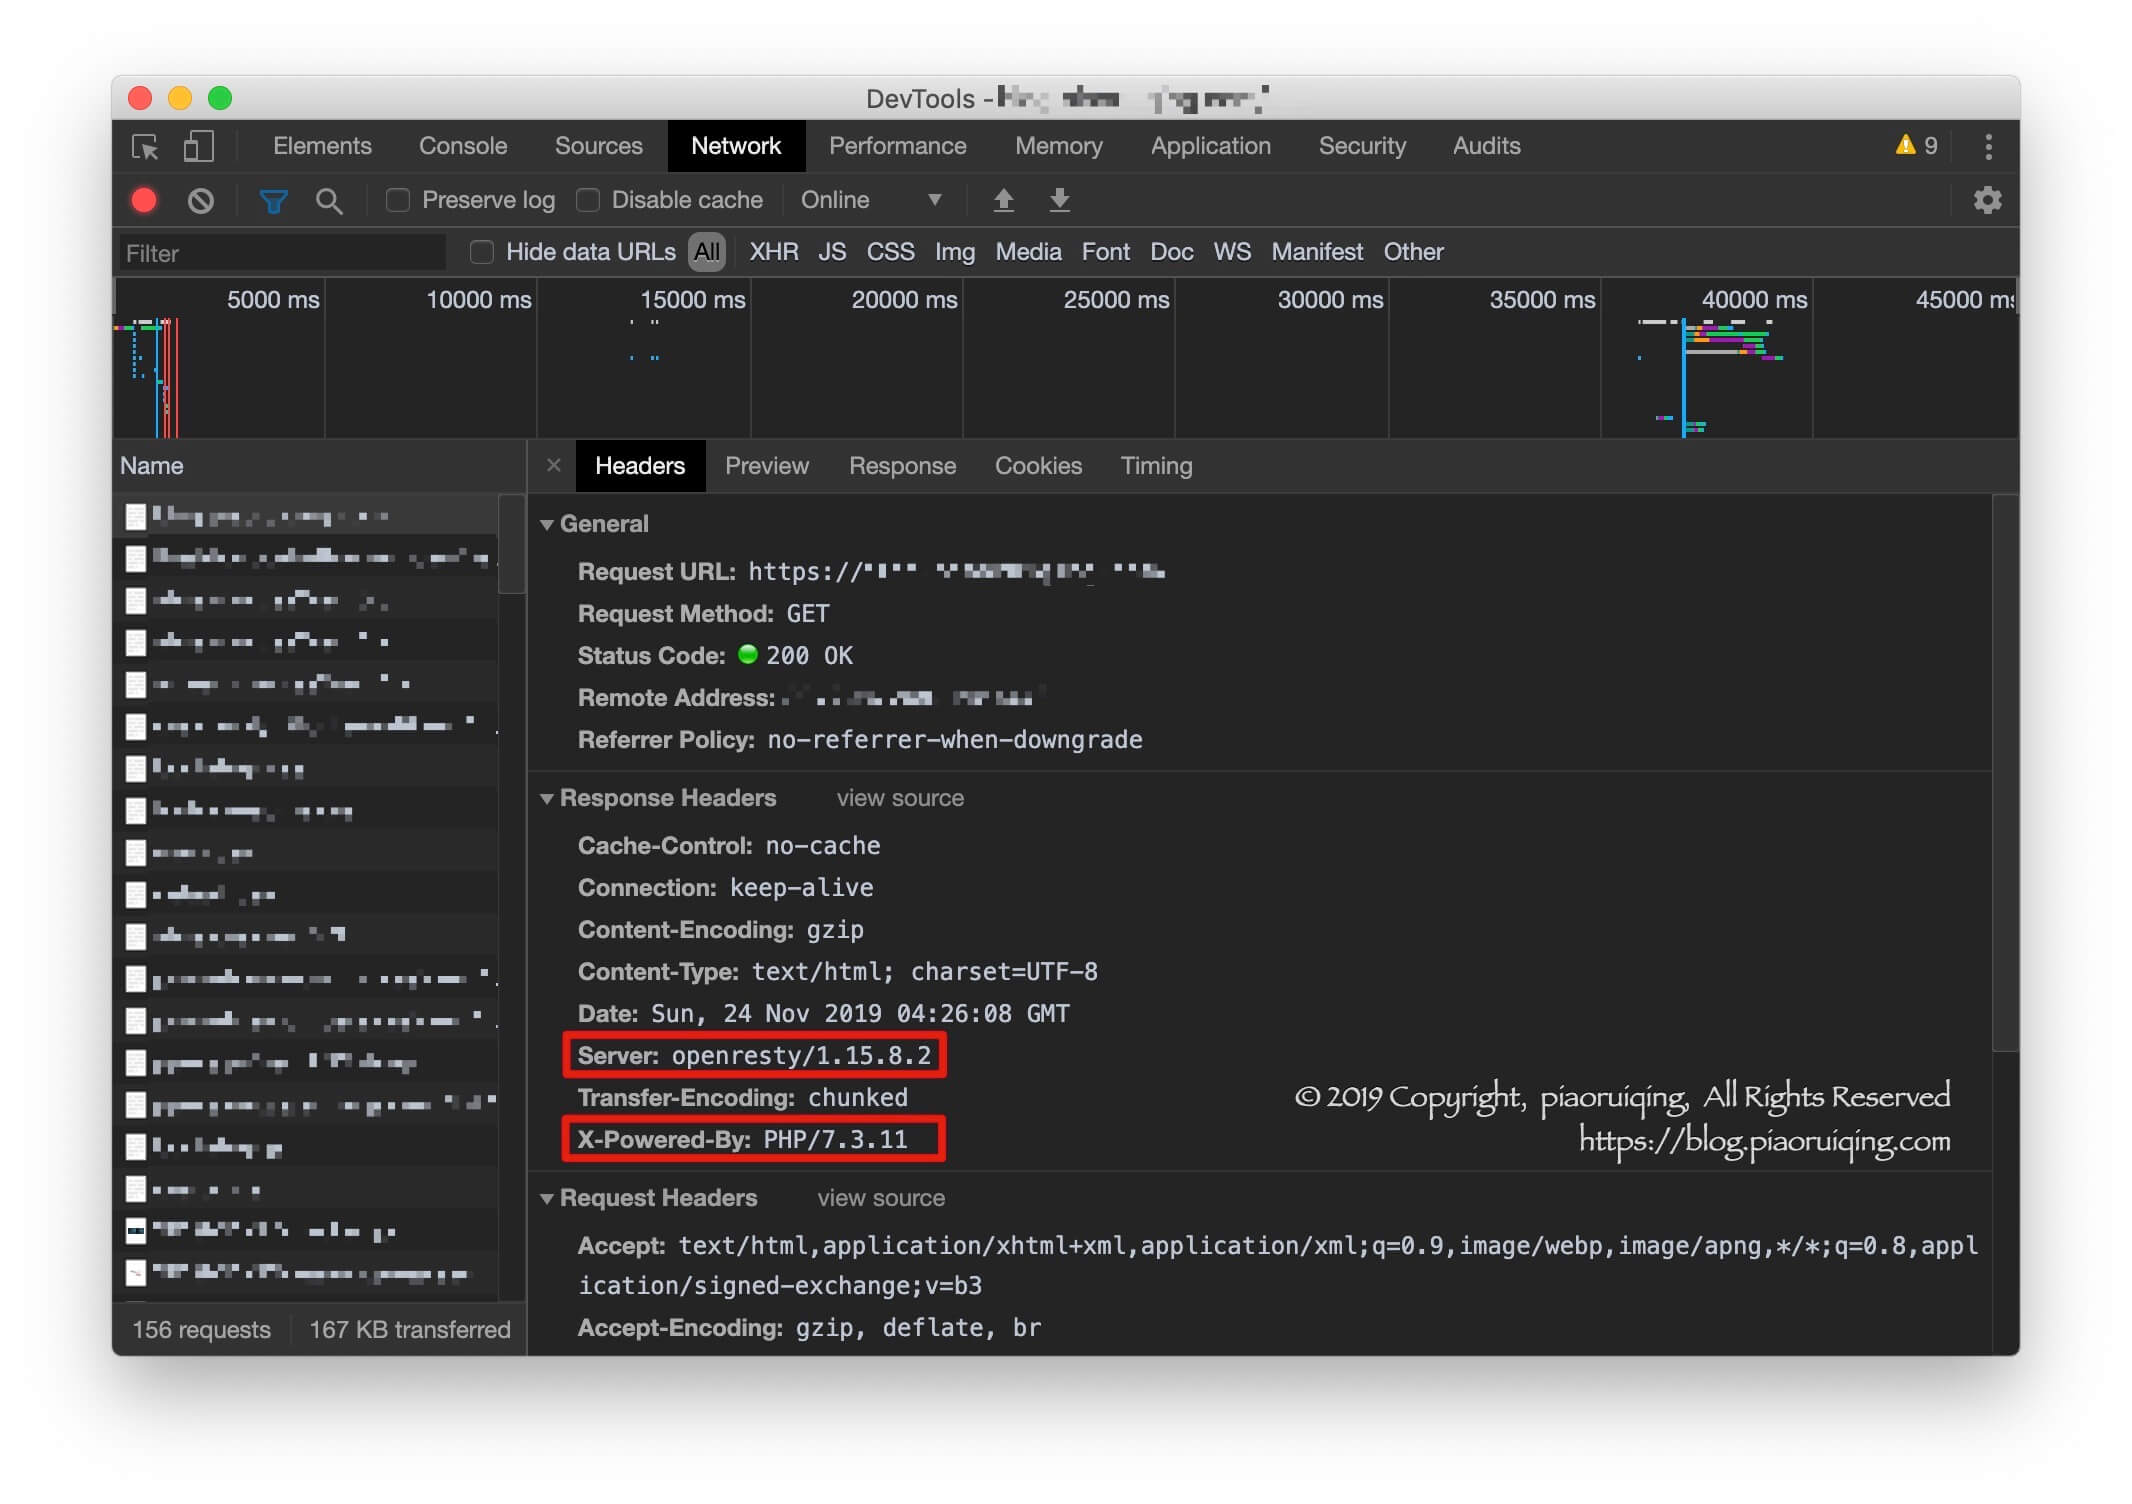Activate the inspect element picker icon
2132x1504 pixels.
click(x=145, y=147)
